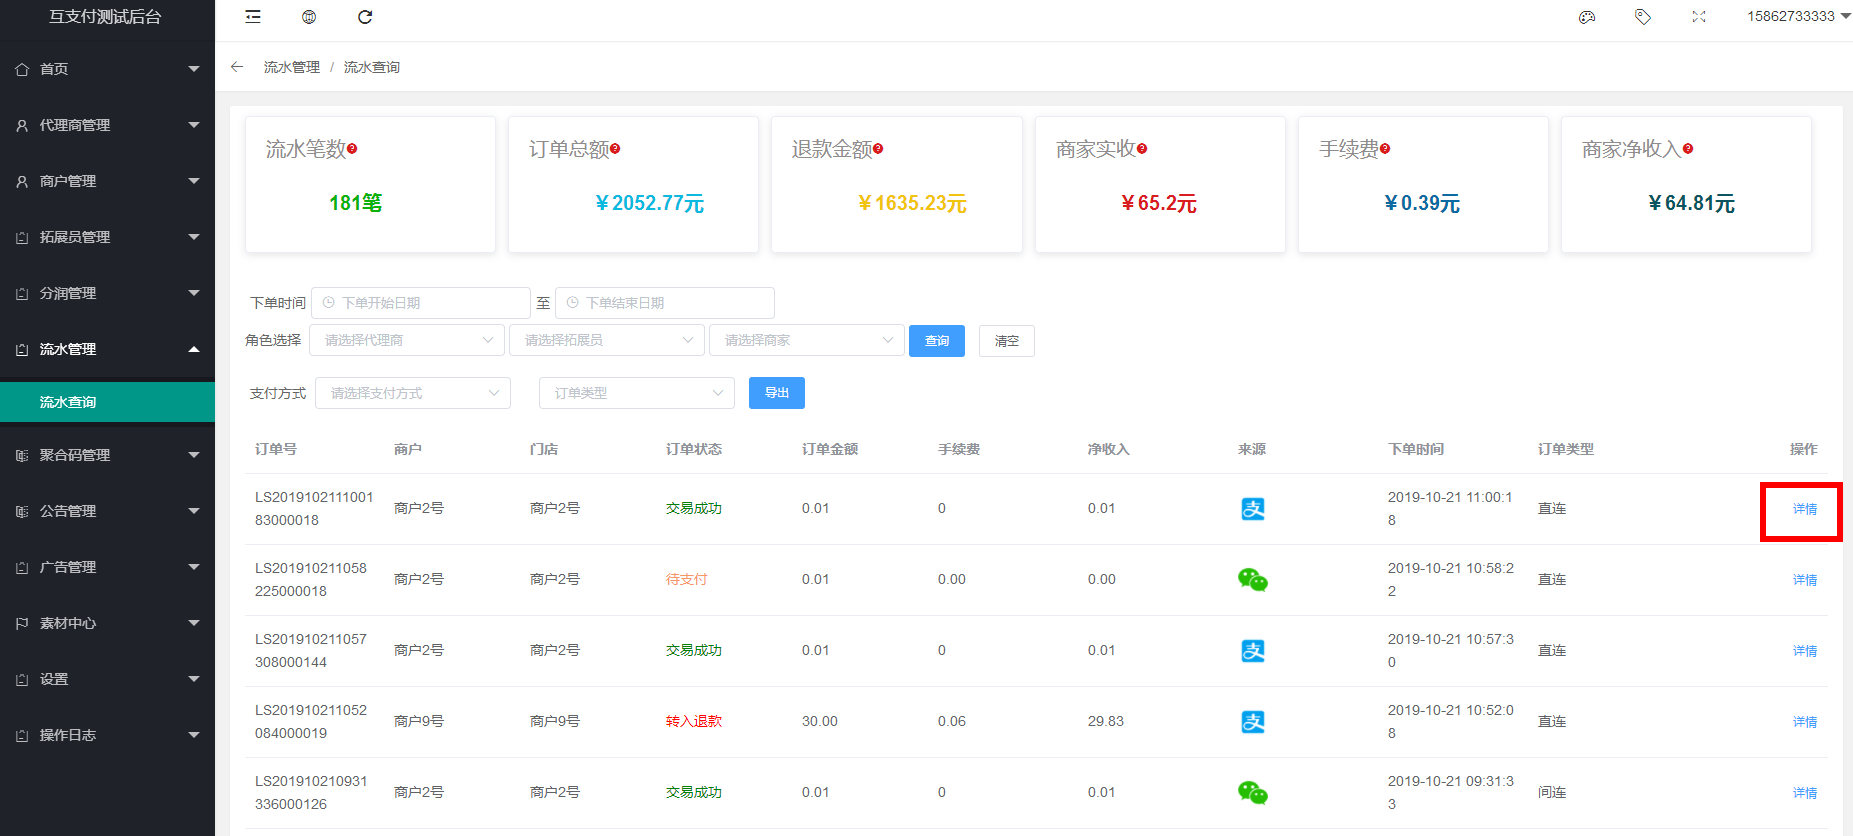Click the 查询 search button
Screen dimensions: 1853x836
coord(937,341)
